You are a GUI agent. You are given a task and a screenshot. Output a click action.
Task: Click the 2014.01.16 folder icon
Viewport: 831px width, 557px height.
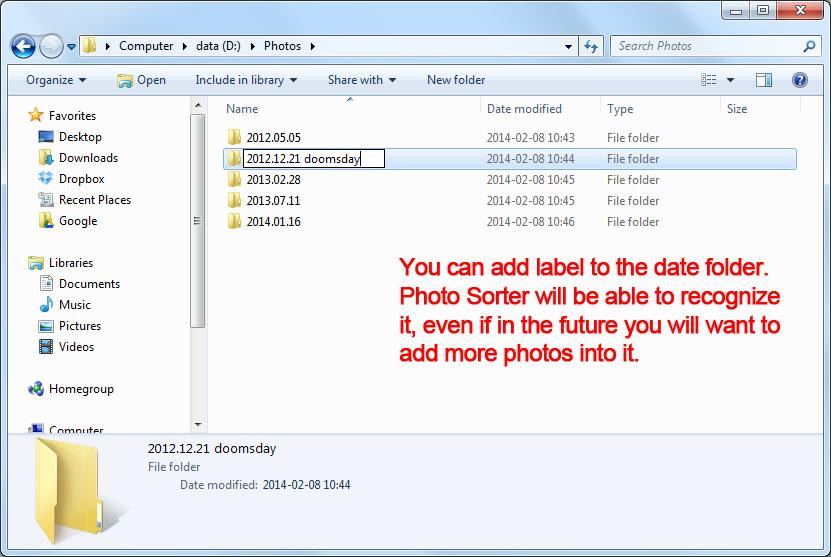[234, 221]
